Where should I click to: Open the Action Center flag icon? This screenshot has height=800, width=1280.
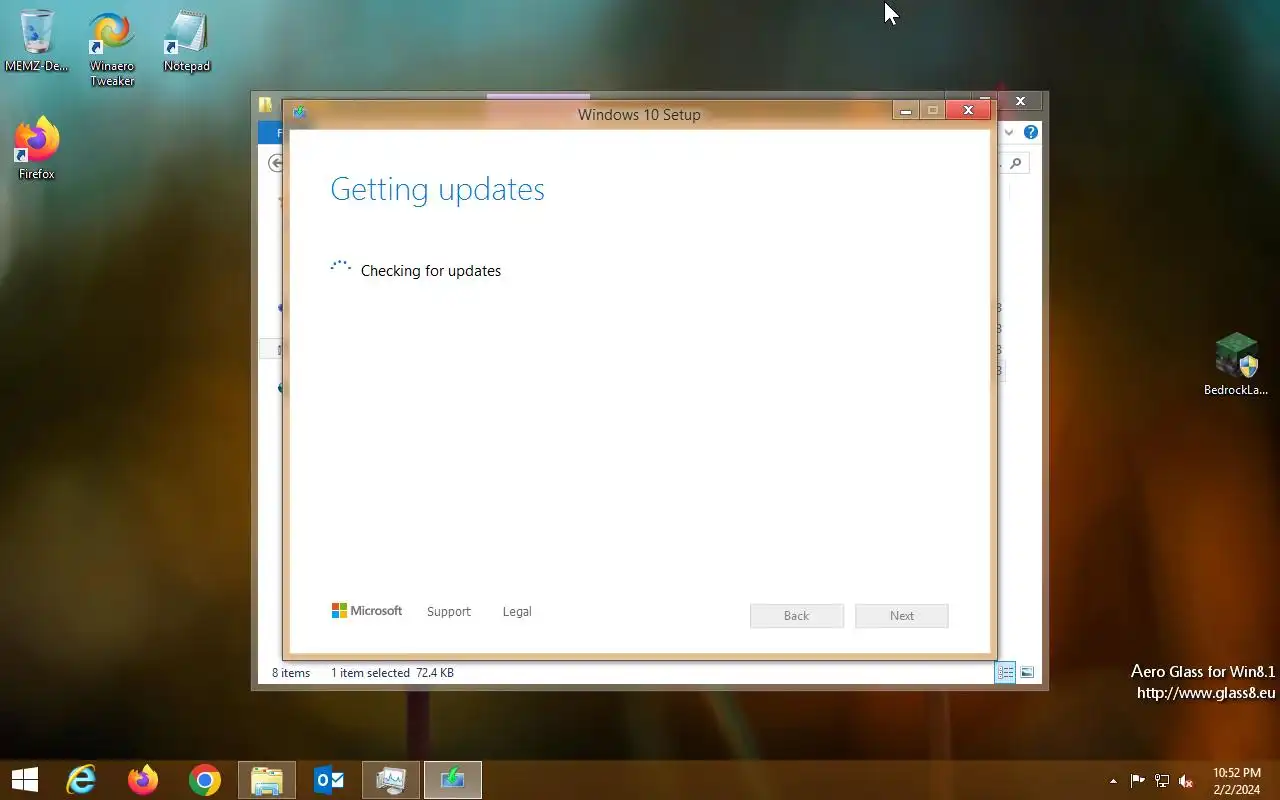point(1137,781)
